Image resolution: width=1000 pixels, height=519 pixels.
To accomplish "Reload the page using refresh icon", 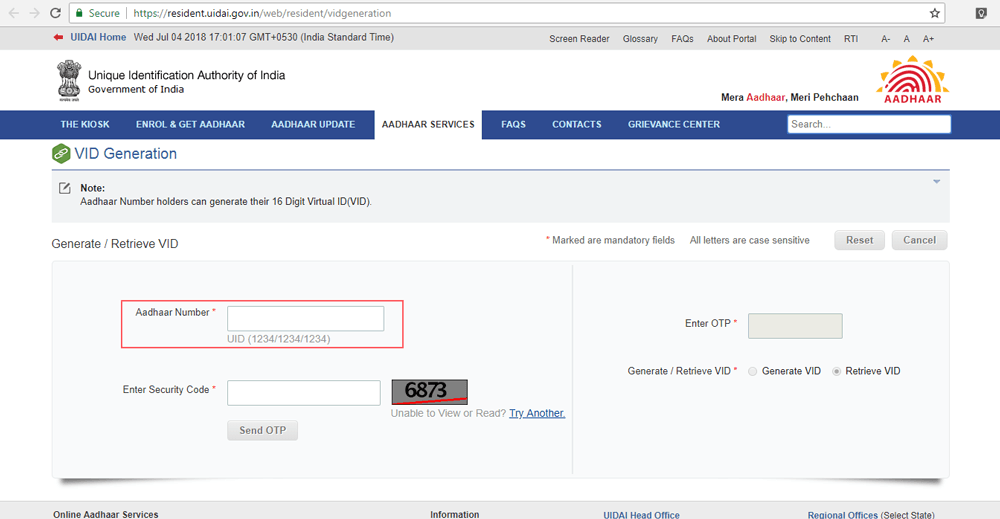I will 58,13.
